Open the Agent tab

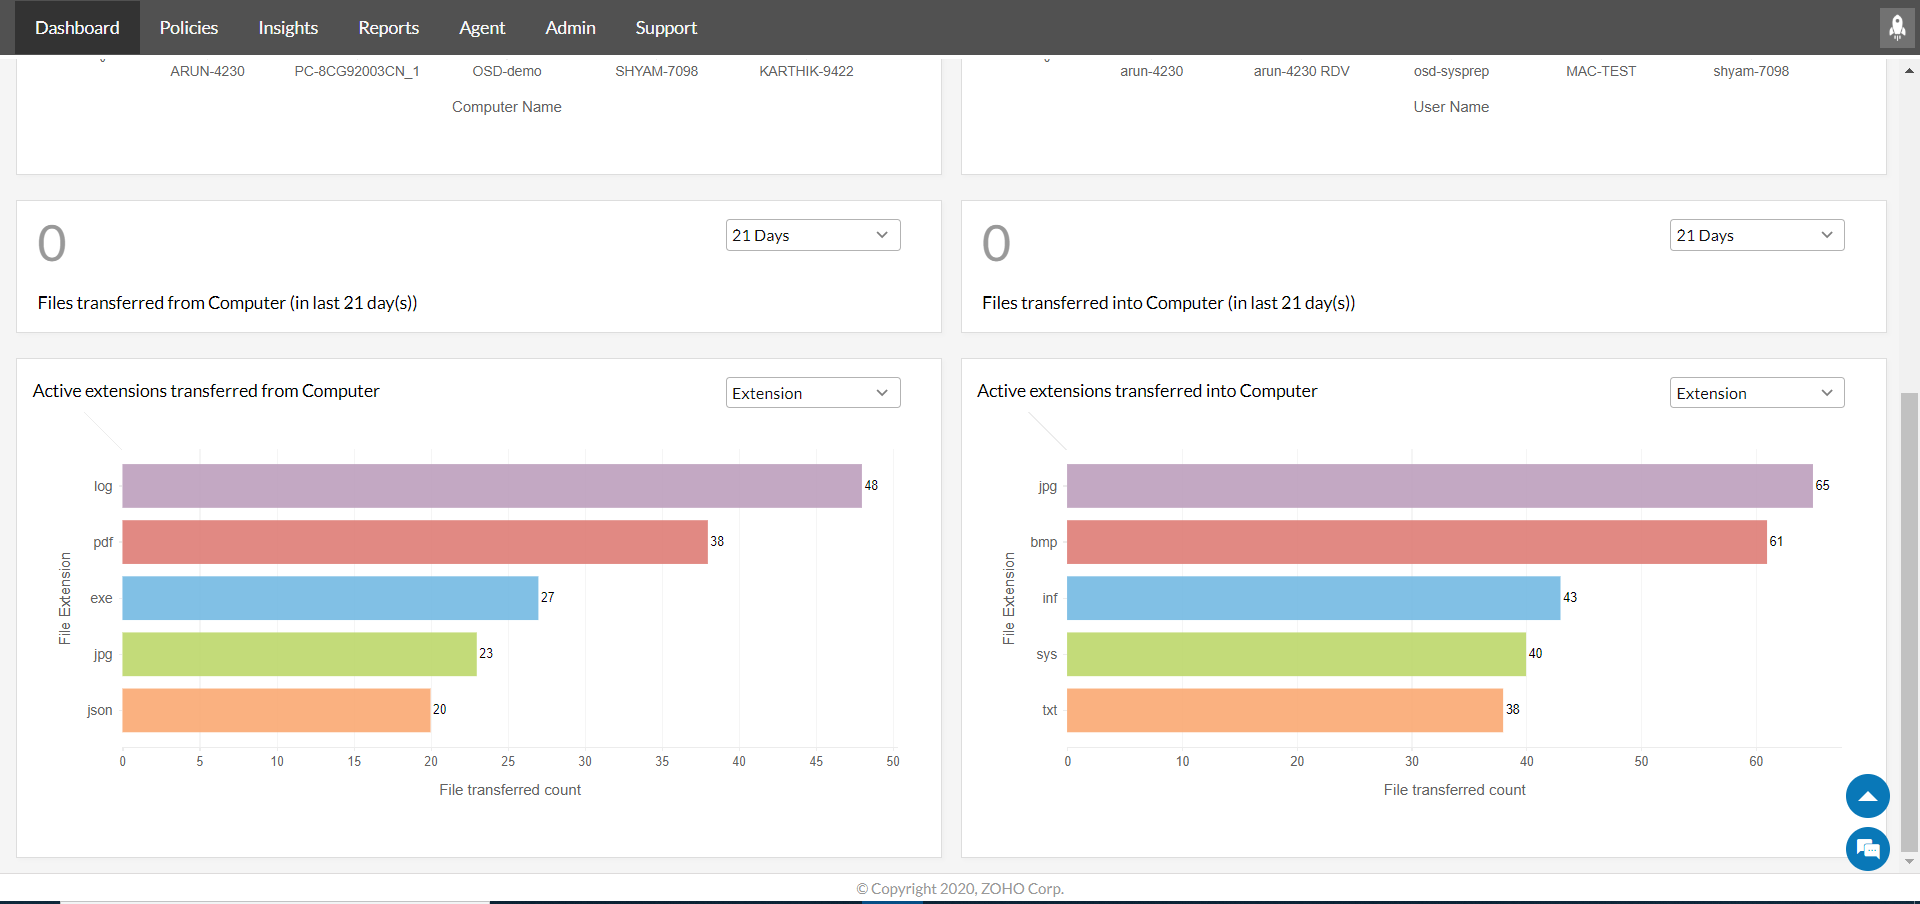tap(482, 28)
